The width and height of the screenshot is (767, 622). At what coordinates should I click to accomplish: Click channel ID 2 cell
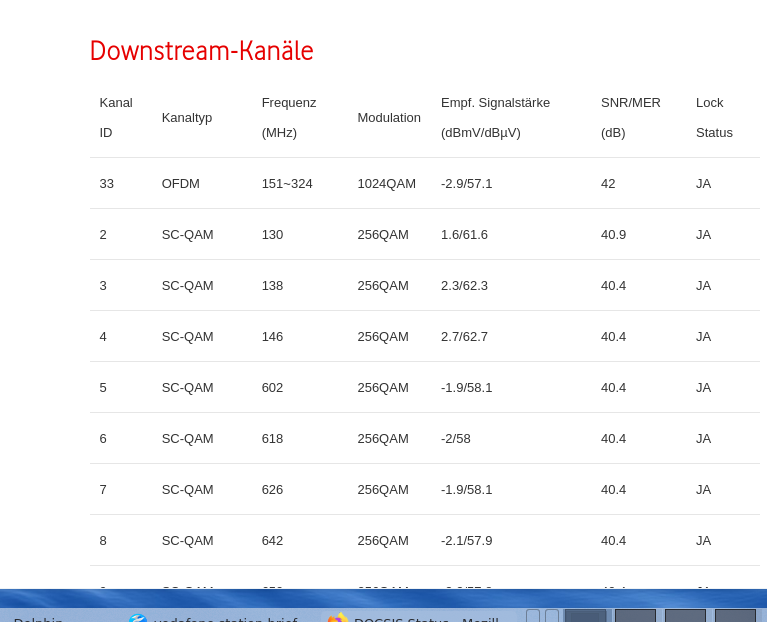103,235
